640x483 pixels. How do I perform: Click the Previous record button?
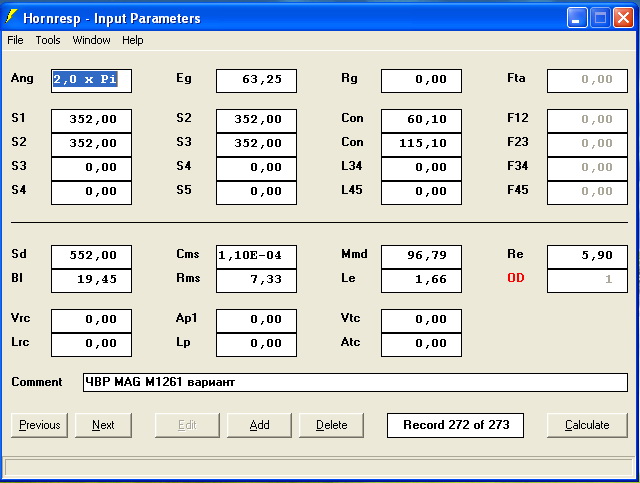pyautogui.click(x=40, y=425)
